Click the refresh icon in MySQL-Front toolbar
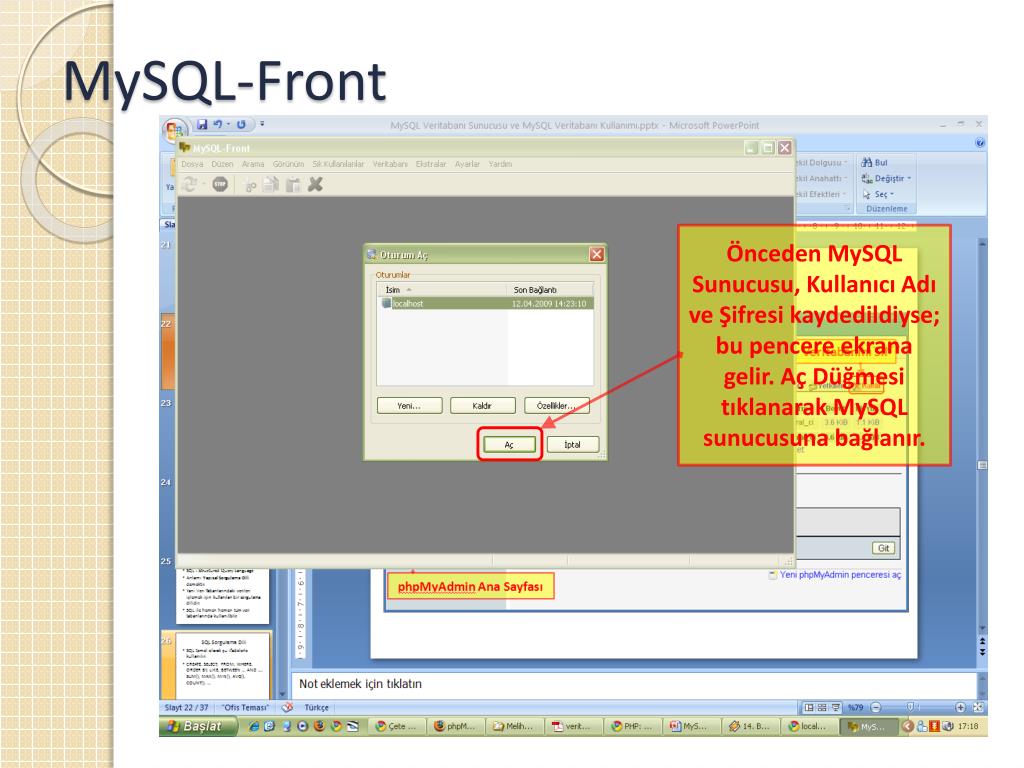The width and height of the screenshot is (1024, 768). 189,185
